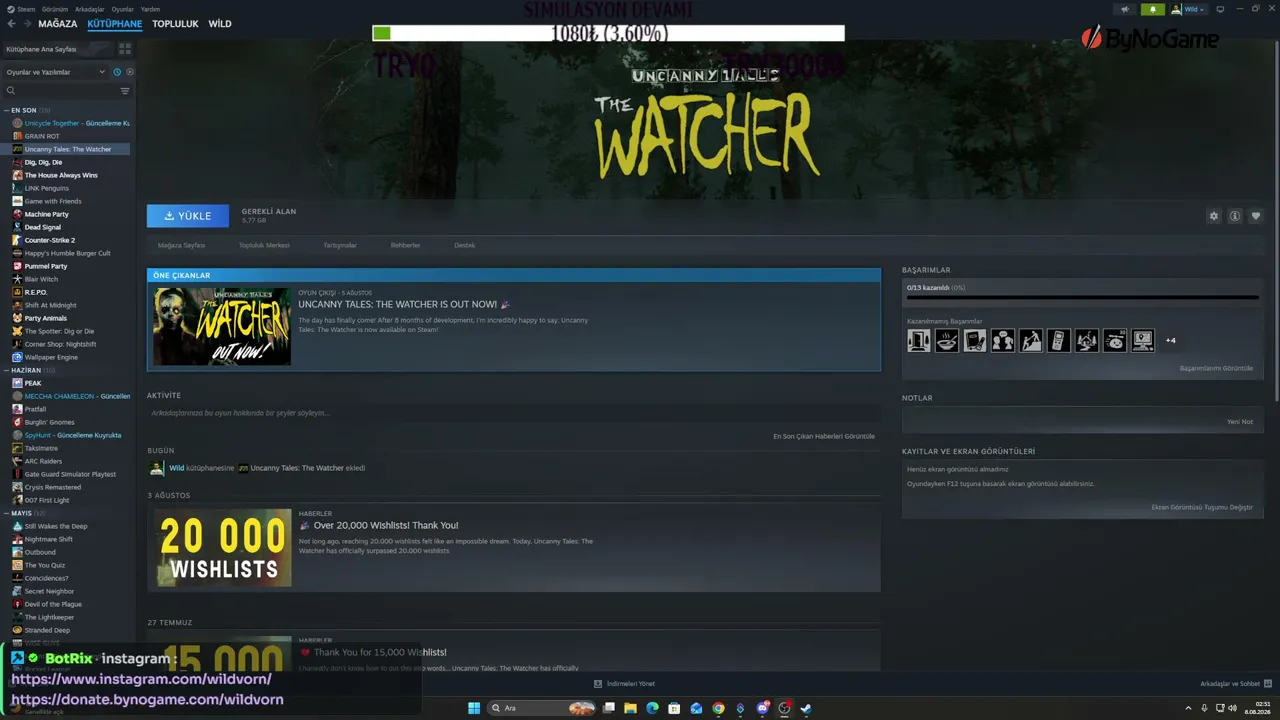The height and width of the screenshot is (720, 1280).
Task: Click the cabin in woods achievement icon
Action: [1087, 340]
